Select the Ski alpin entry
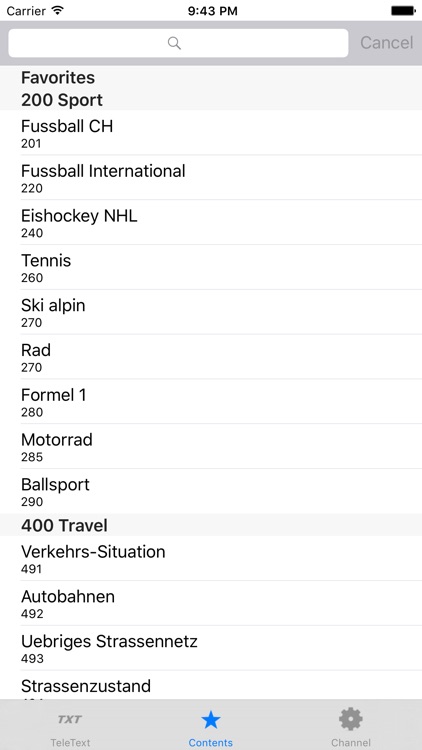 click(211, 312)
